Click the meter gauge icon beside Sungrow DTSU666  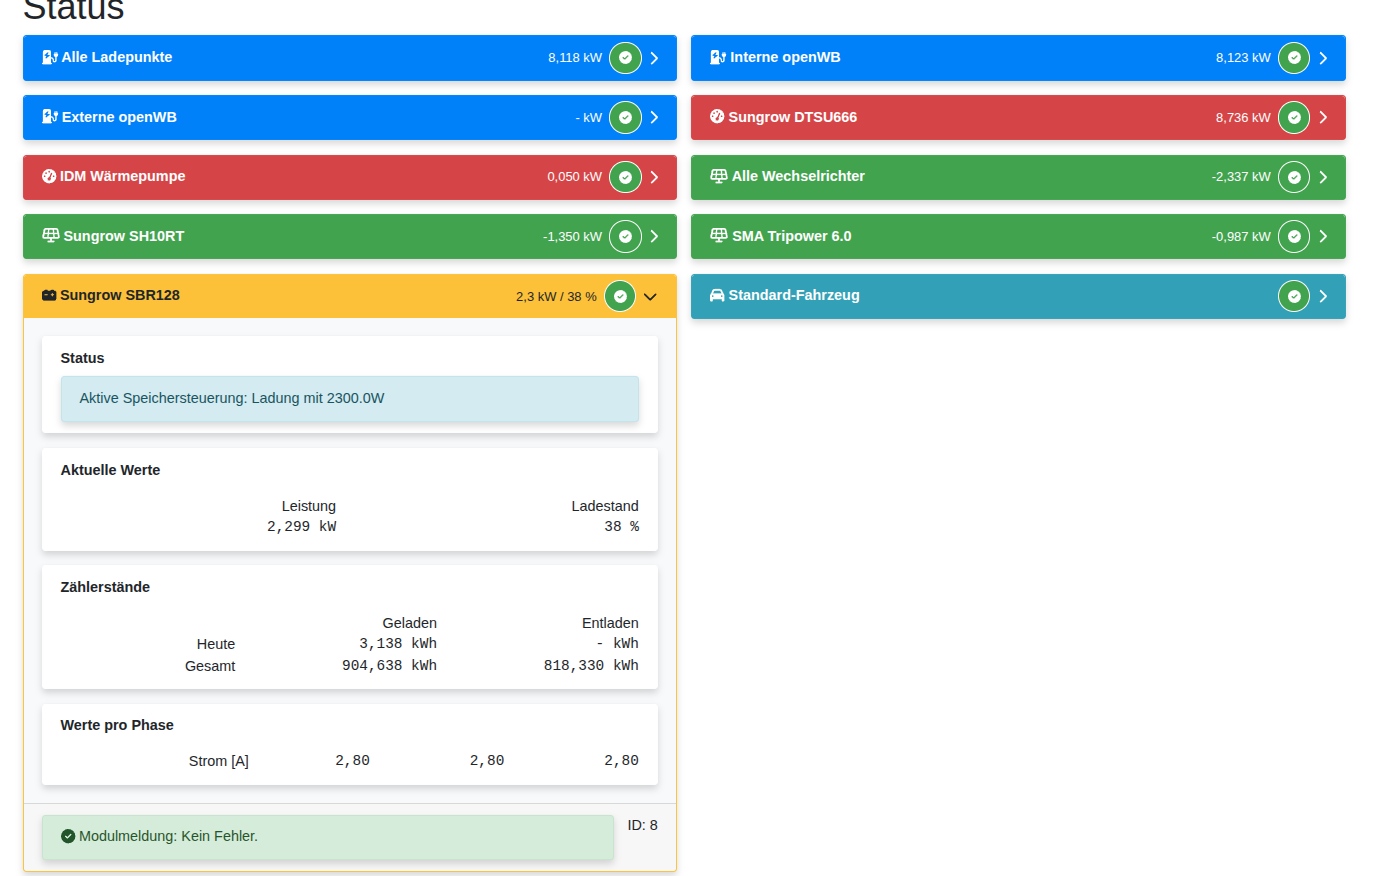click(717, 117)
